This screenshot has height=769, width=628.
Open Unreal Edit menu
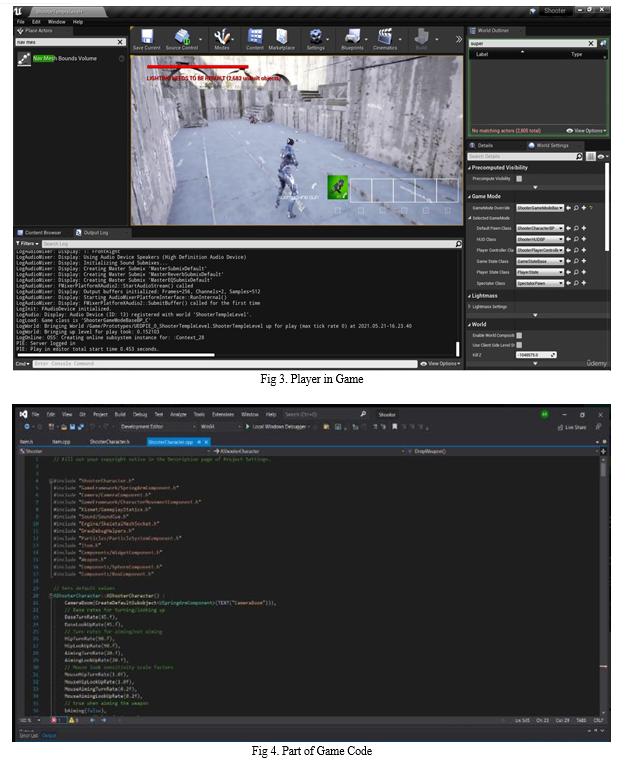36,22
